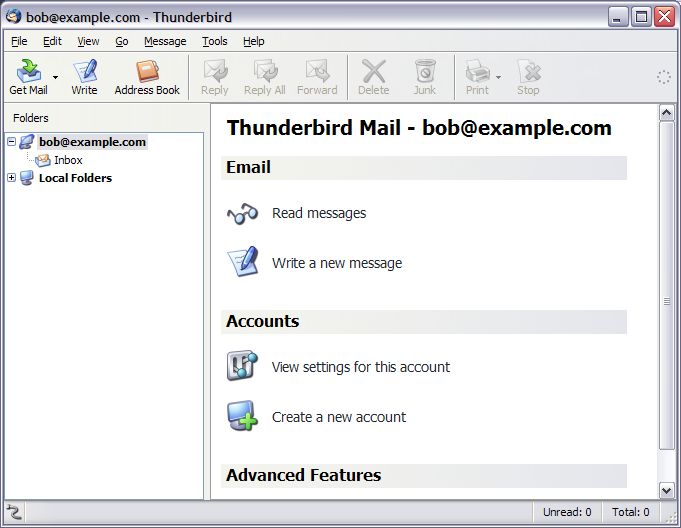Open the Edit menu
The width and height of the screenshot is (681, 528).
[x=53, y=41]
